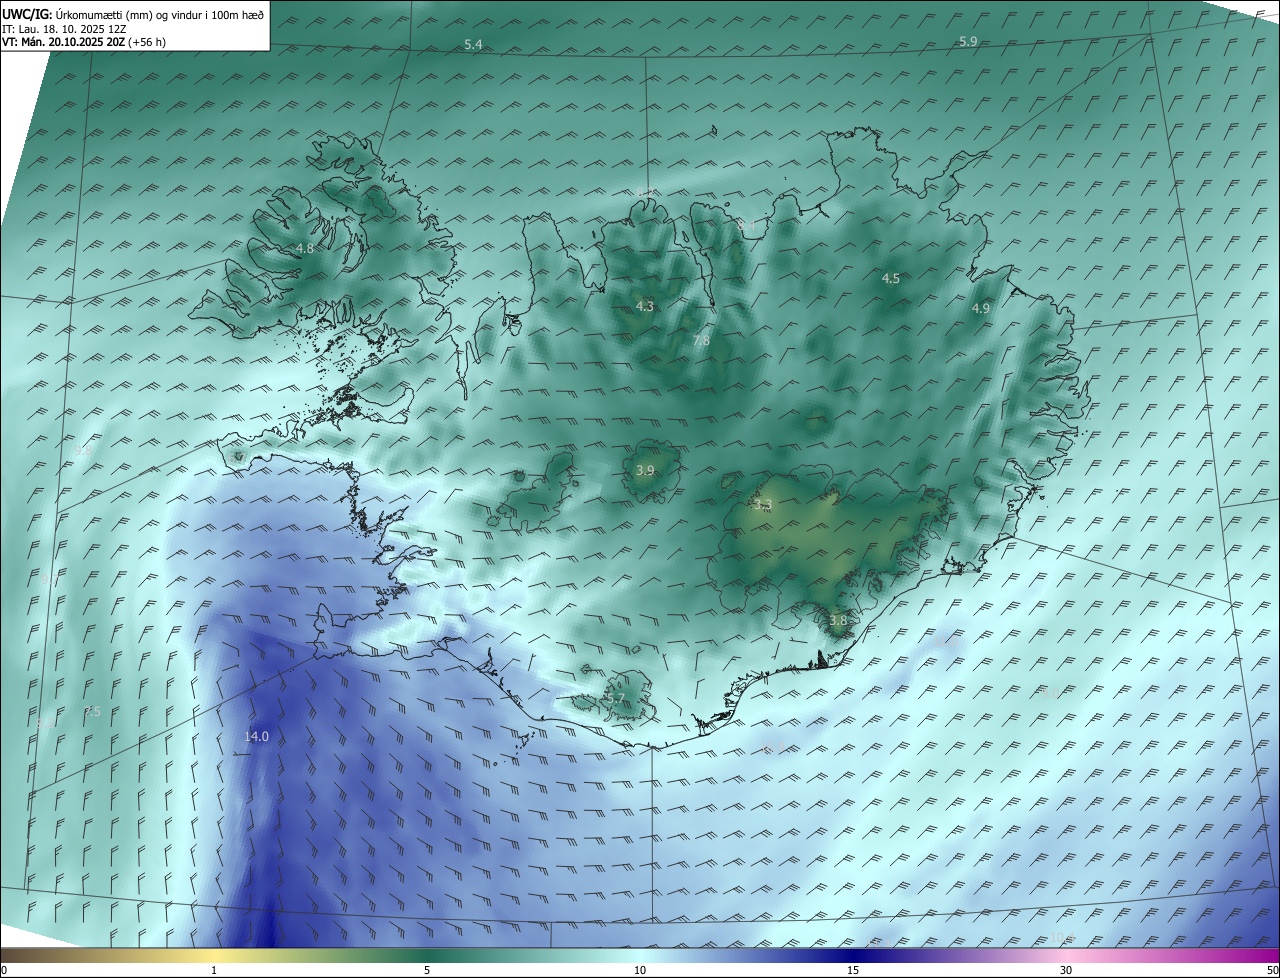Screen dimensions: 1280x978
Task: Click the 4.9 value in the east
Action: coord(980,309)
